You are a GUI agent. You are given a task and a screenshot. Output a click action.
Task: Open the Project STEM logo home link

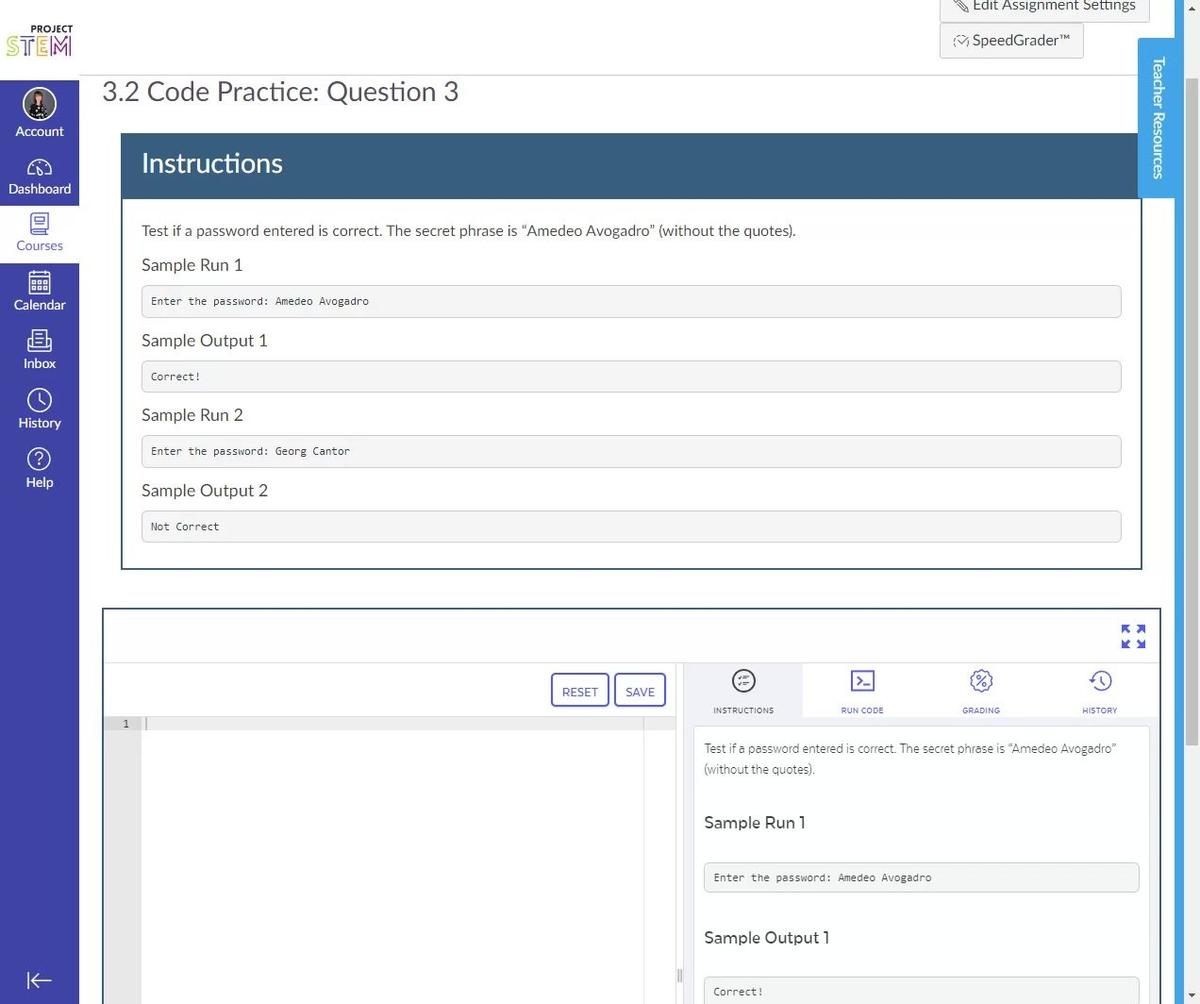pos(39,41)
